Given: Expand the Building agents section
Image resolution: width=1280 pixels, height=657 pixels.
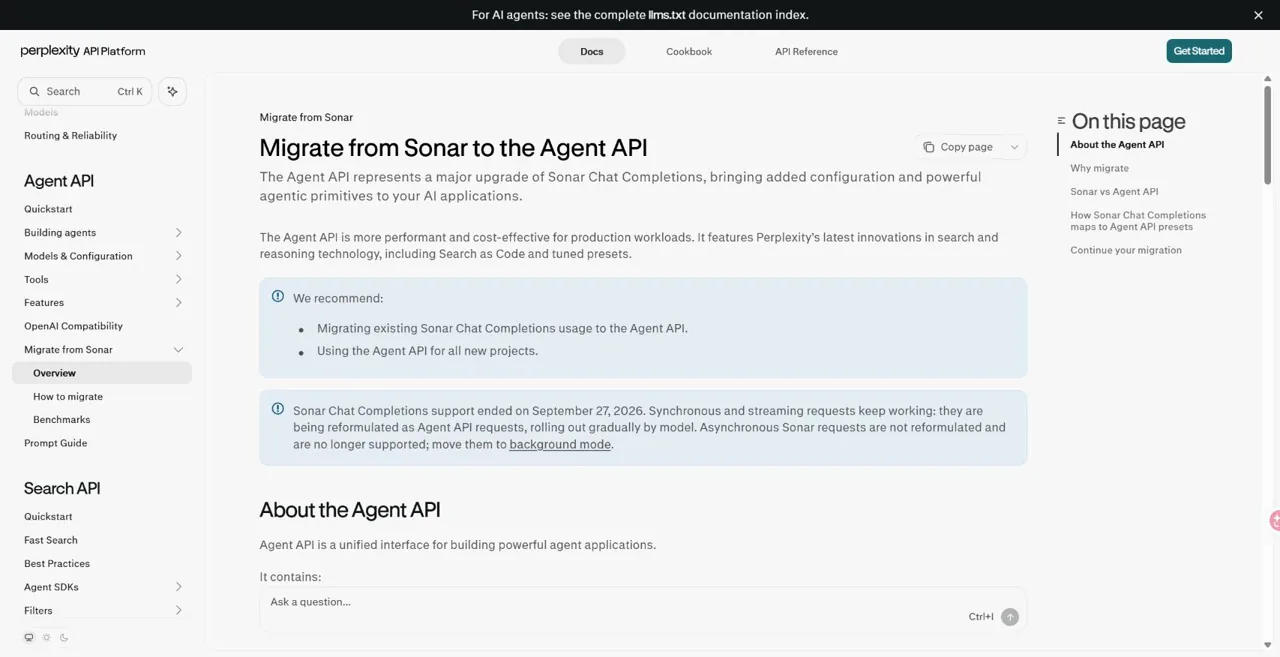Looking at the screenshot, I should tap(178, 232).
